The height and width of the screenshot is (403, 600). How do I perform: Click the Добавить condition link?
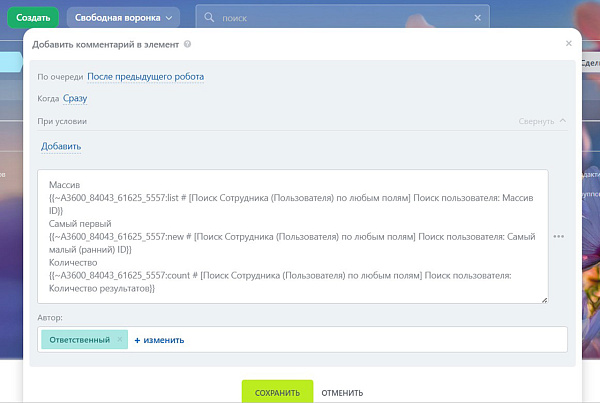61,146
